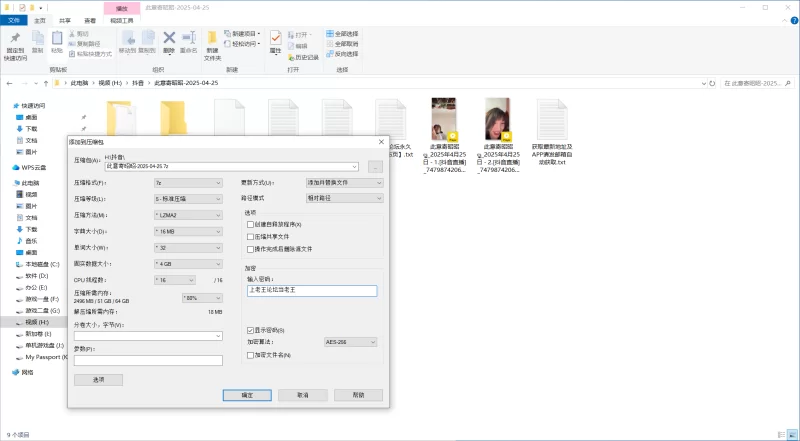Tick the 创建自释放程序 (create SFX) checkbox
This screenshot has width=800, height=441.
tap(250, 225)
